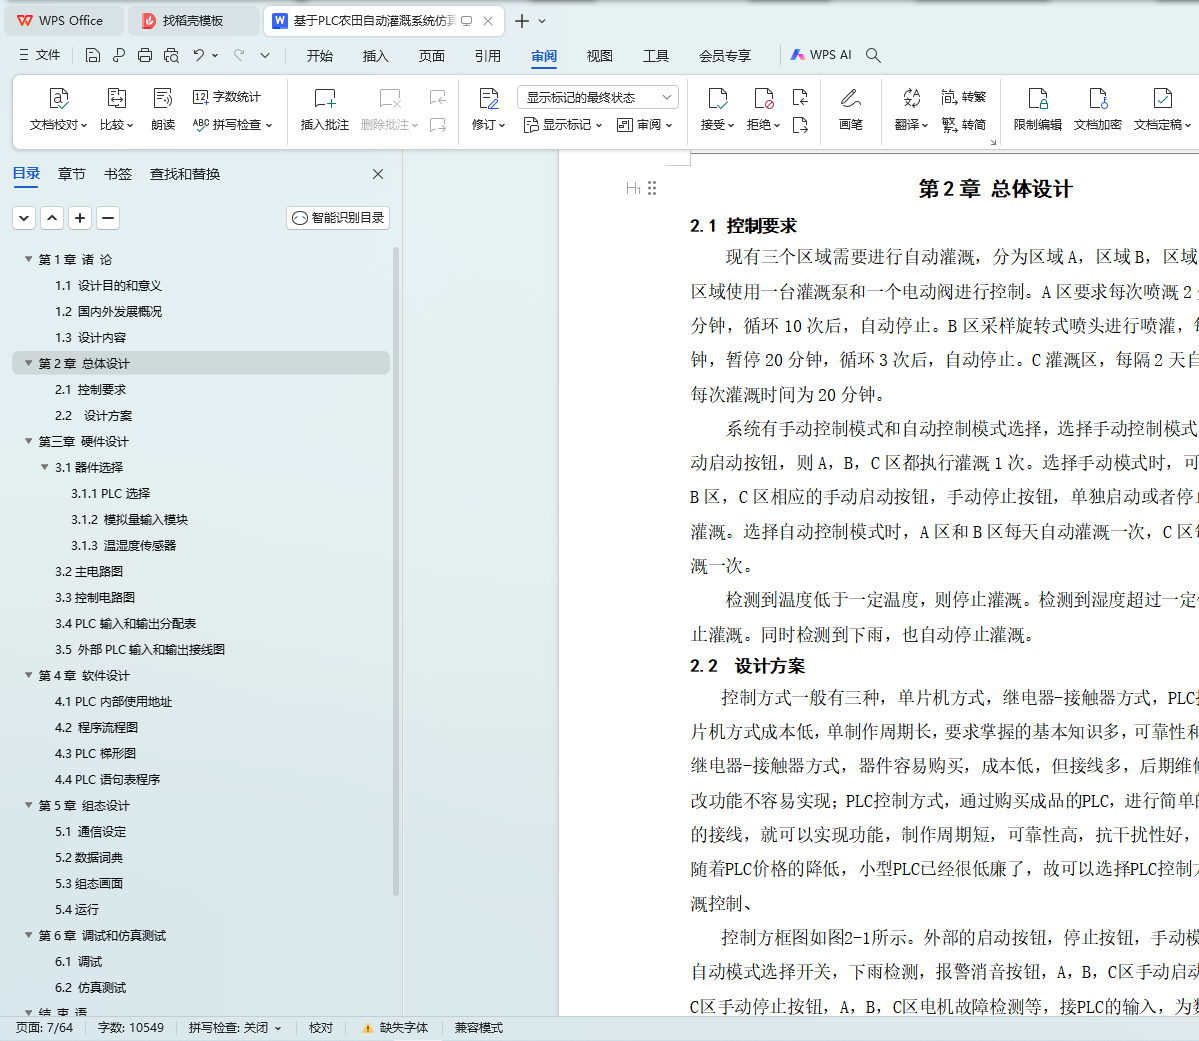Image resolution: width=1199 pixels, height=1041 pixels.
Task: Click the navigation pane vertical scrollbar
Action: pos(396,570)
